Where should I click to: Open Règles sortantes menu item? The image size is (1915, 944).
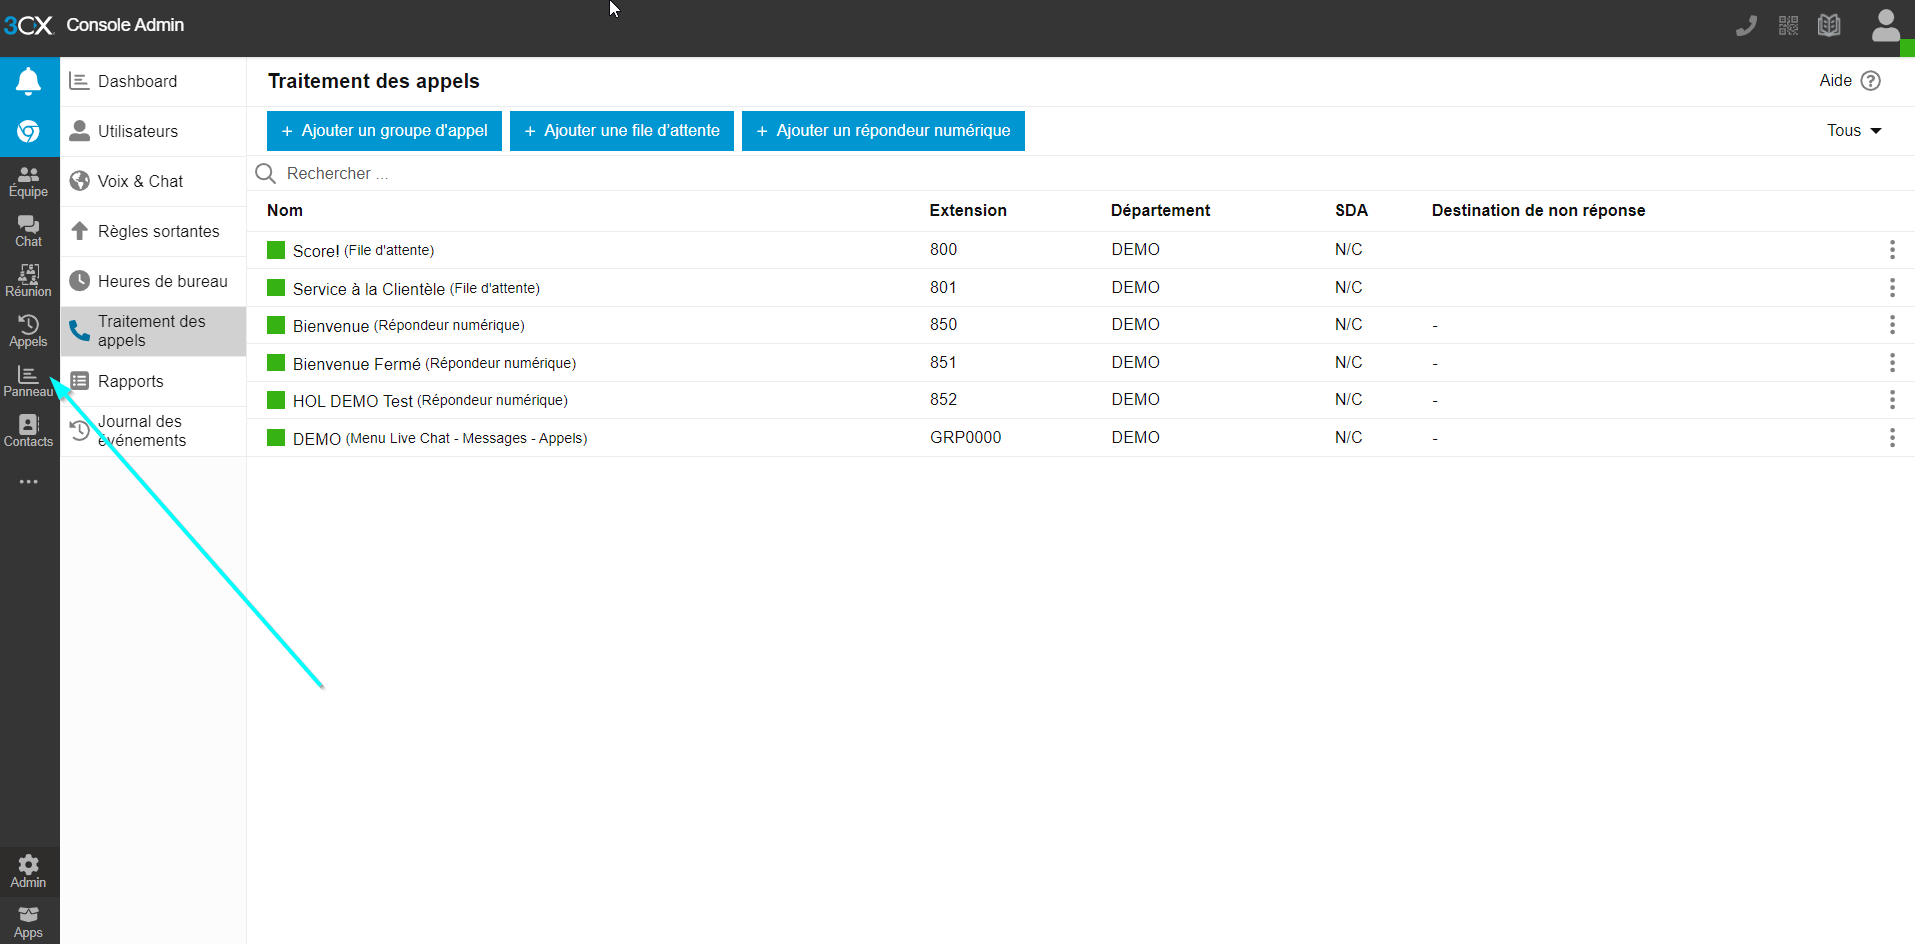(153, 232)
